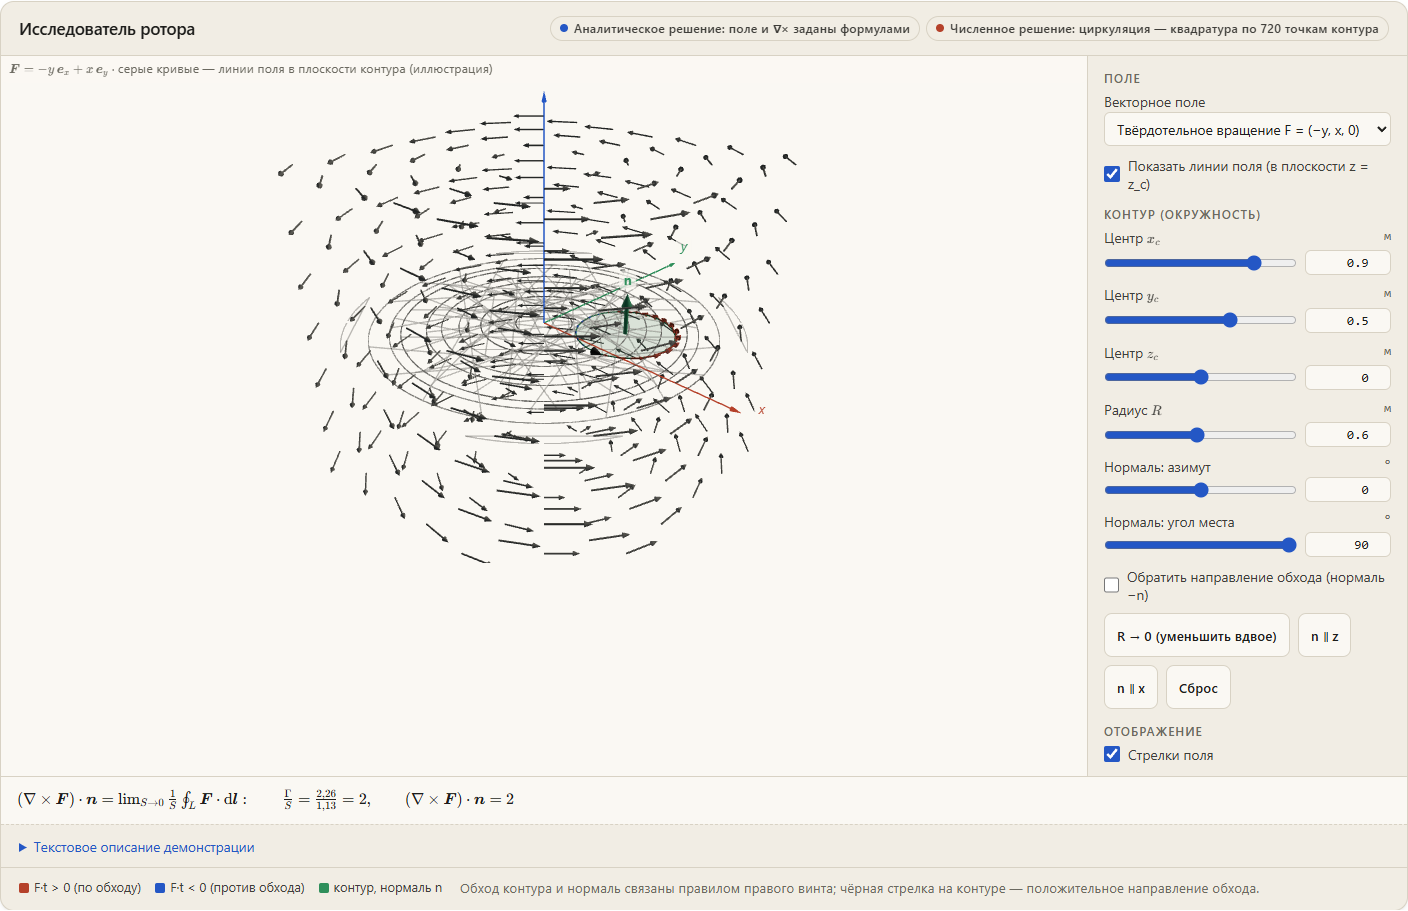Open the Векторное поле dropdown

coord(1247,130)
